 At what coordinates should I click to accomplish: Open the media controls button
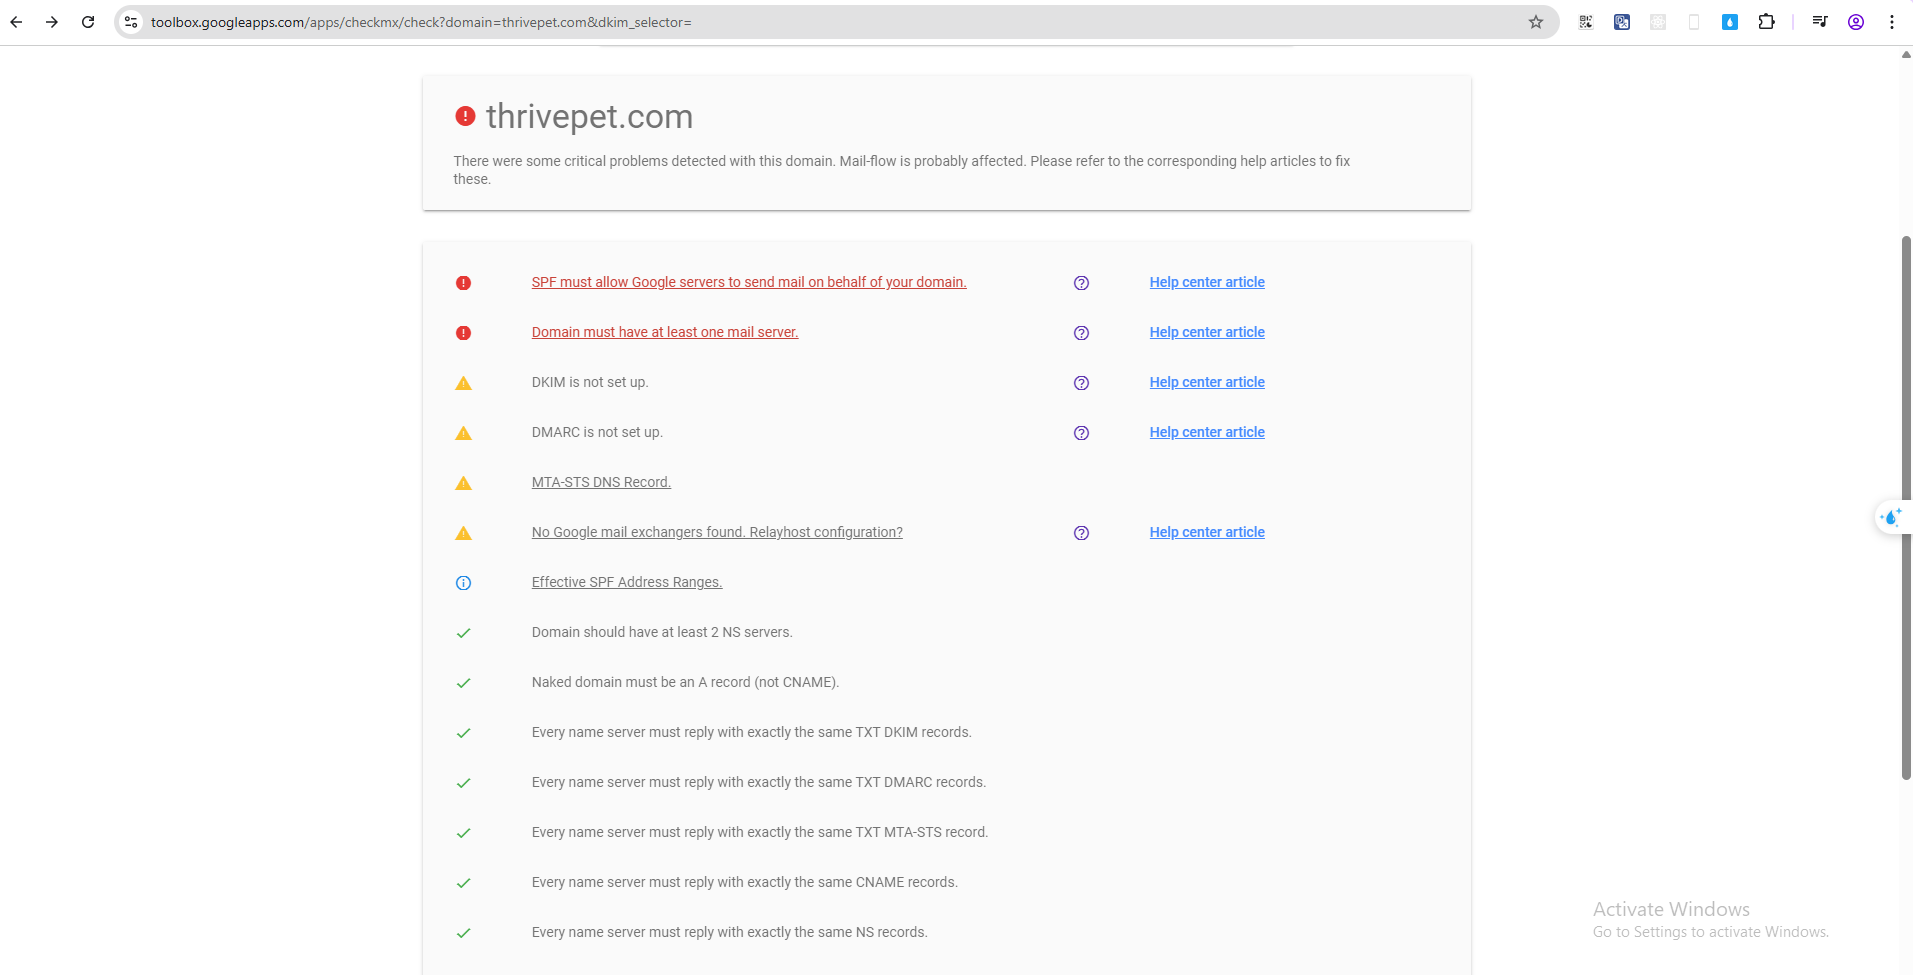coord(1820,22)
